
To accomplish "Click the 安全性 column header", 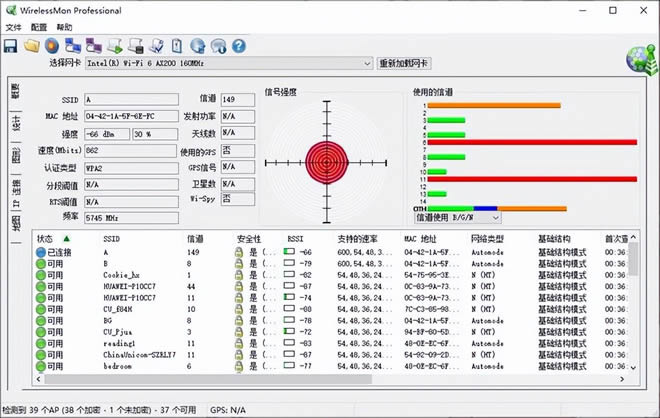I will 249,239.
